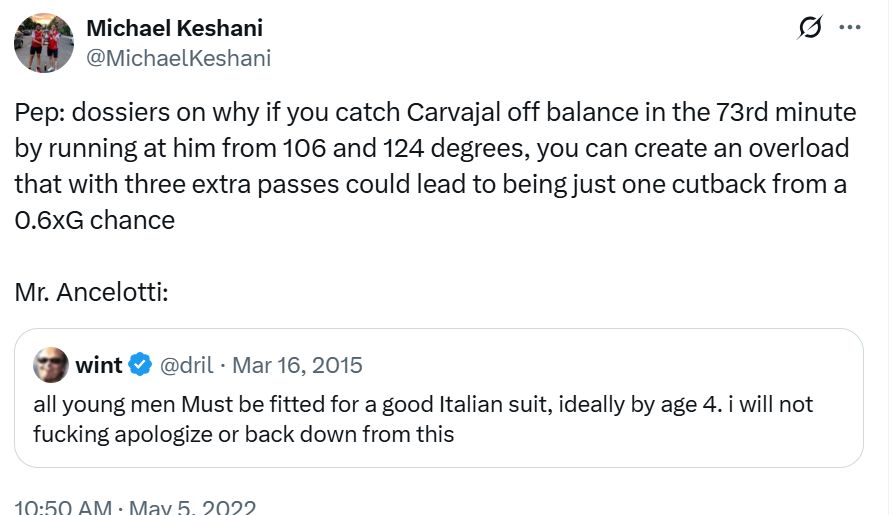Click the blue verified badge beside wint

point(140,365)
